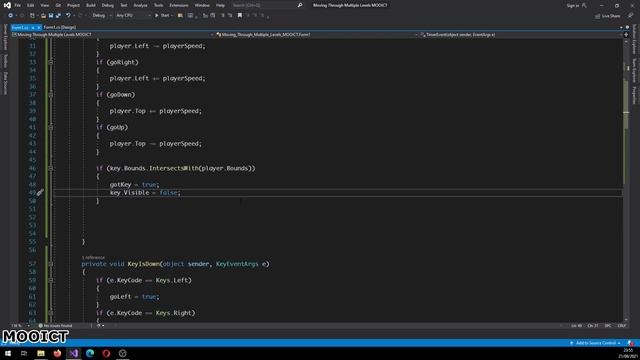Open File Explorer from the taskbar

(41, 353)
